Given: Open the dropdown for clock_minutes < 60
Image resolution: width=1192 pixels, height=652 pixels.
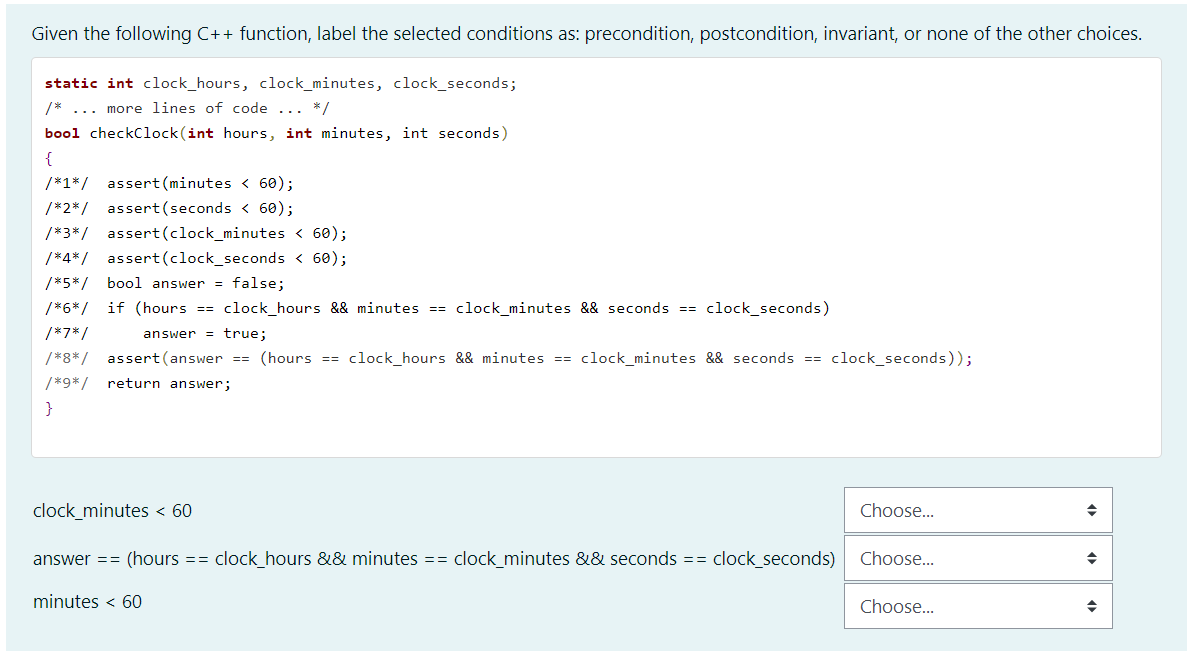Looking at the screenshot, I should tap(977, 510).
